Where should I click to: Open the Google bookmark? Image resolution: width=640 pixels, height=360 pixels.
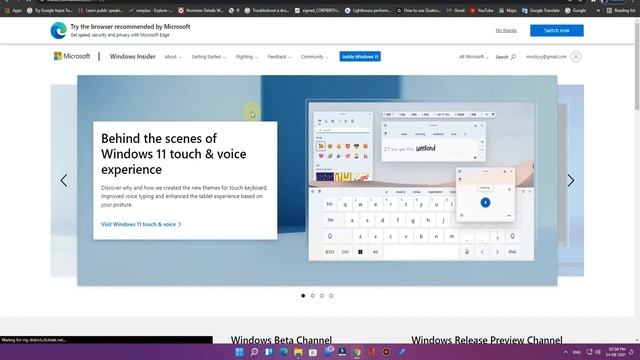(x=576, y=11)
